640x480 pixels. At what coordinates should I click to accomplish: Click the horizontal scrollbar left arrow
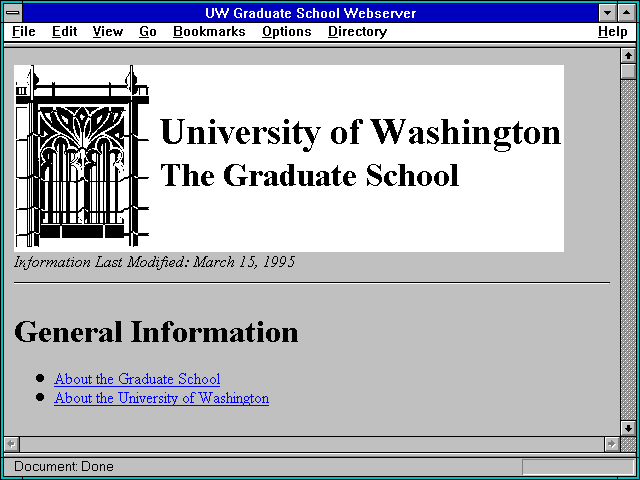click(x=11, y=444)
